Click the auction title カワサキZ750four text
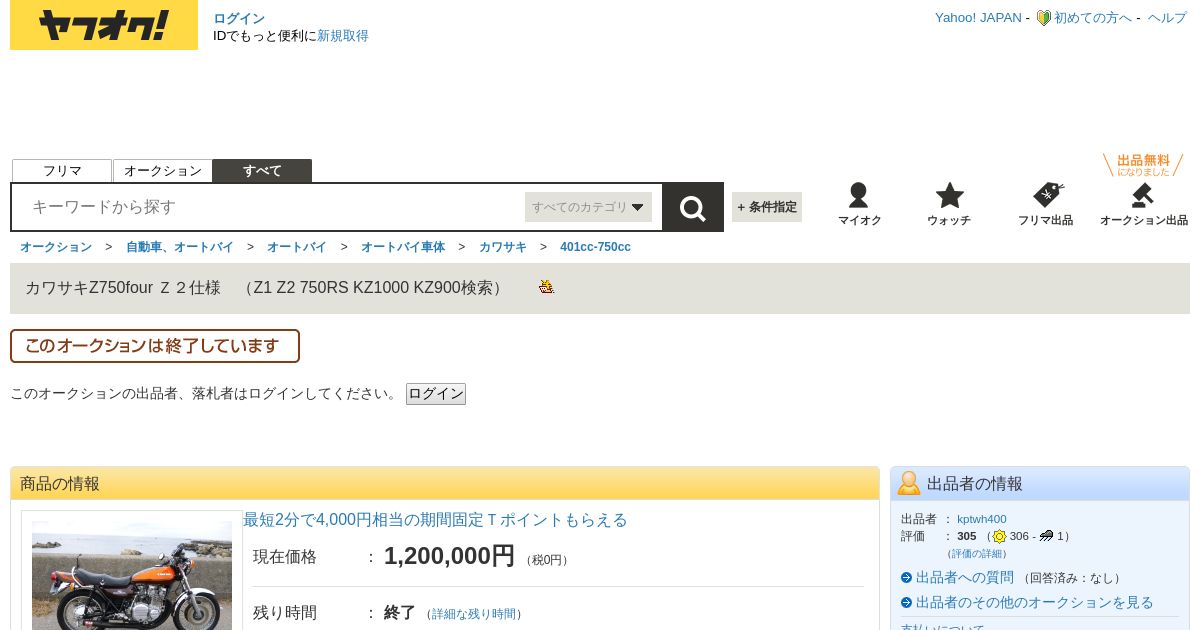The height and width of the screenshot is (630, 1200). point(265,288)
